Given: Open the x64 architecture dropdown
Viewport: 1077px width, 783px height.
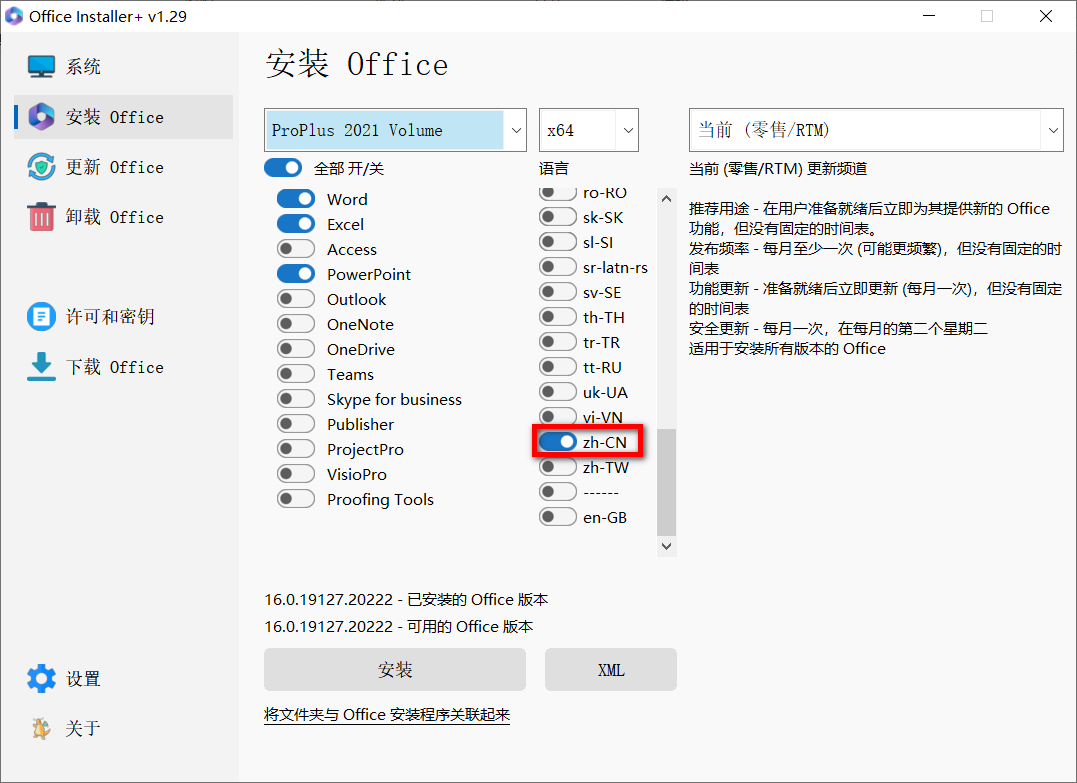Looking at the screenshot, I should tap(589, 130).
